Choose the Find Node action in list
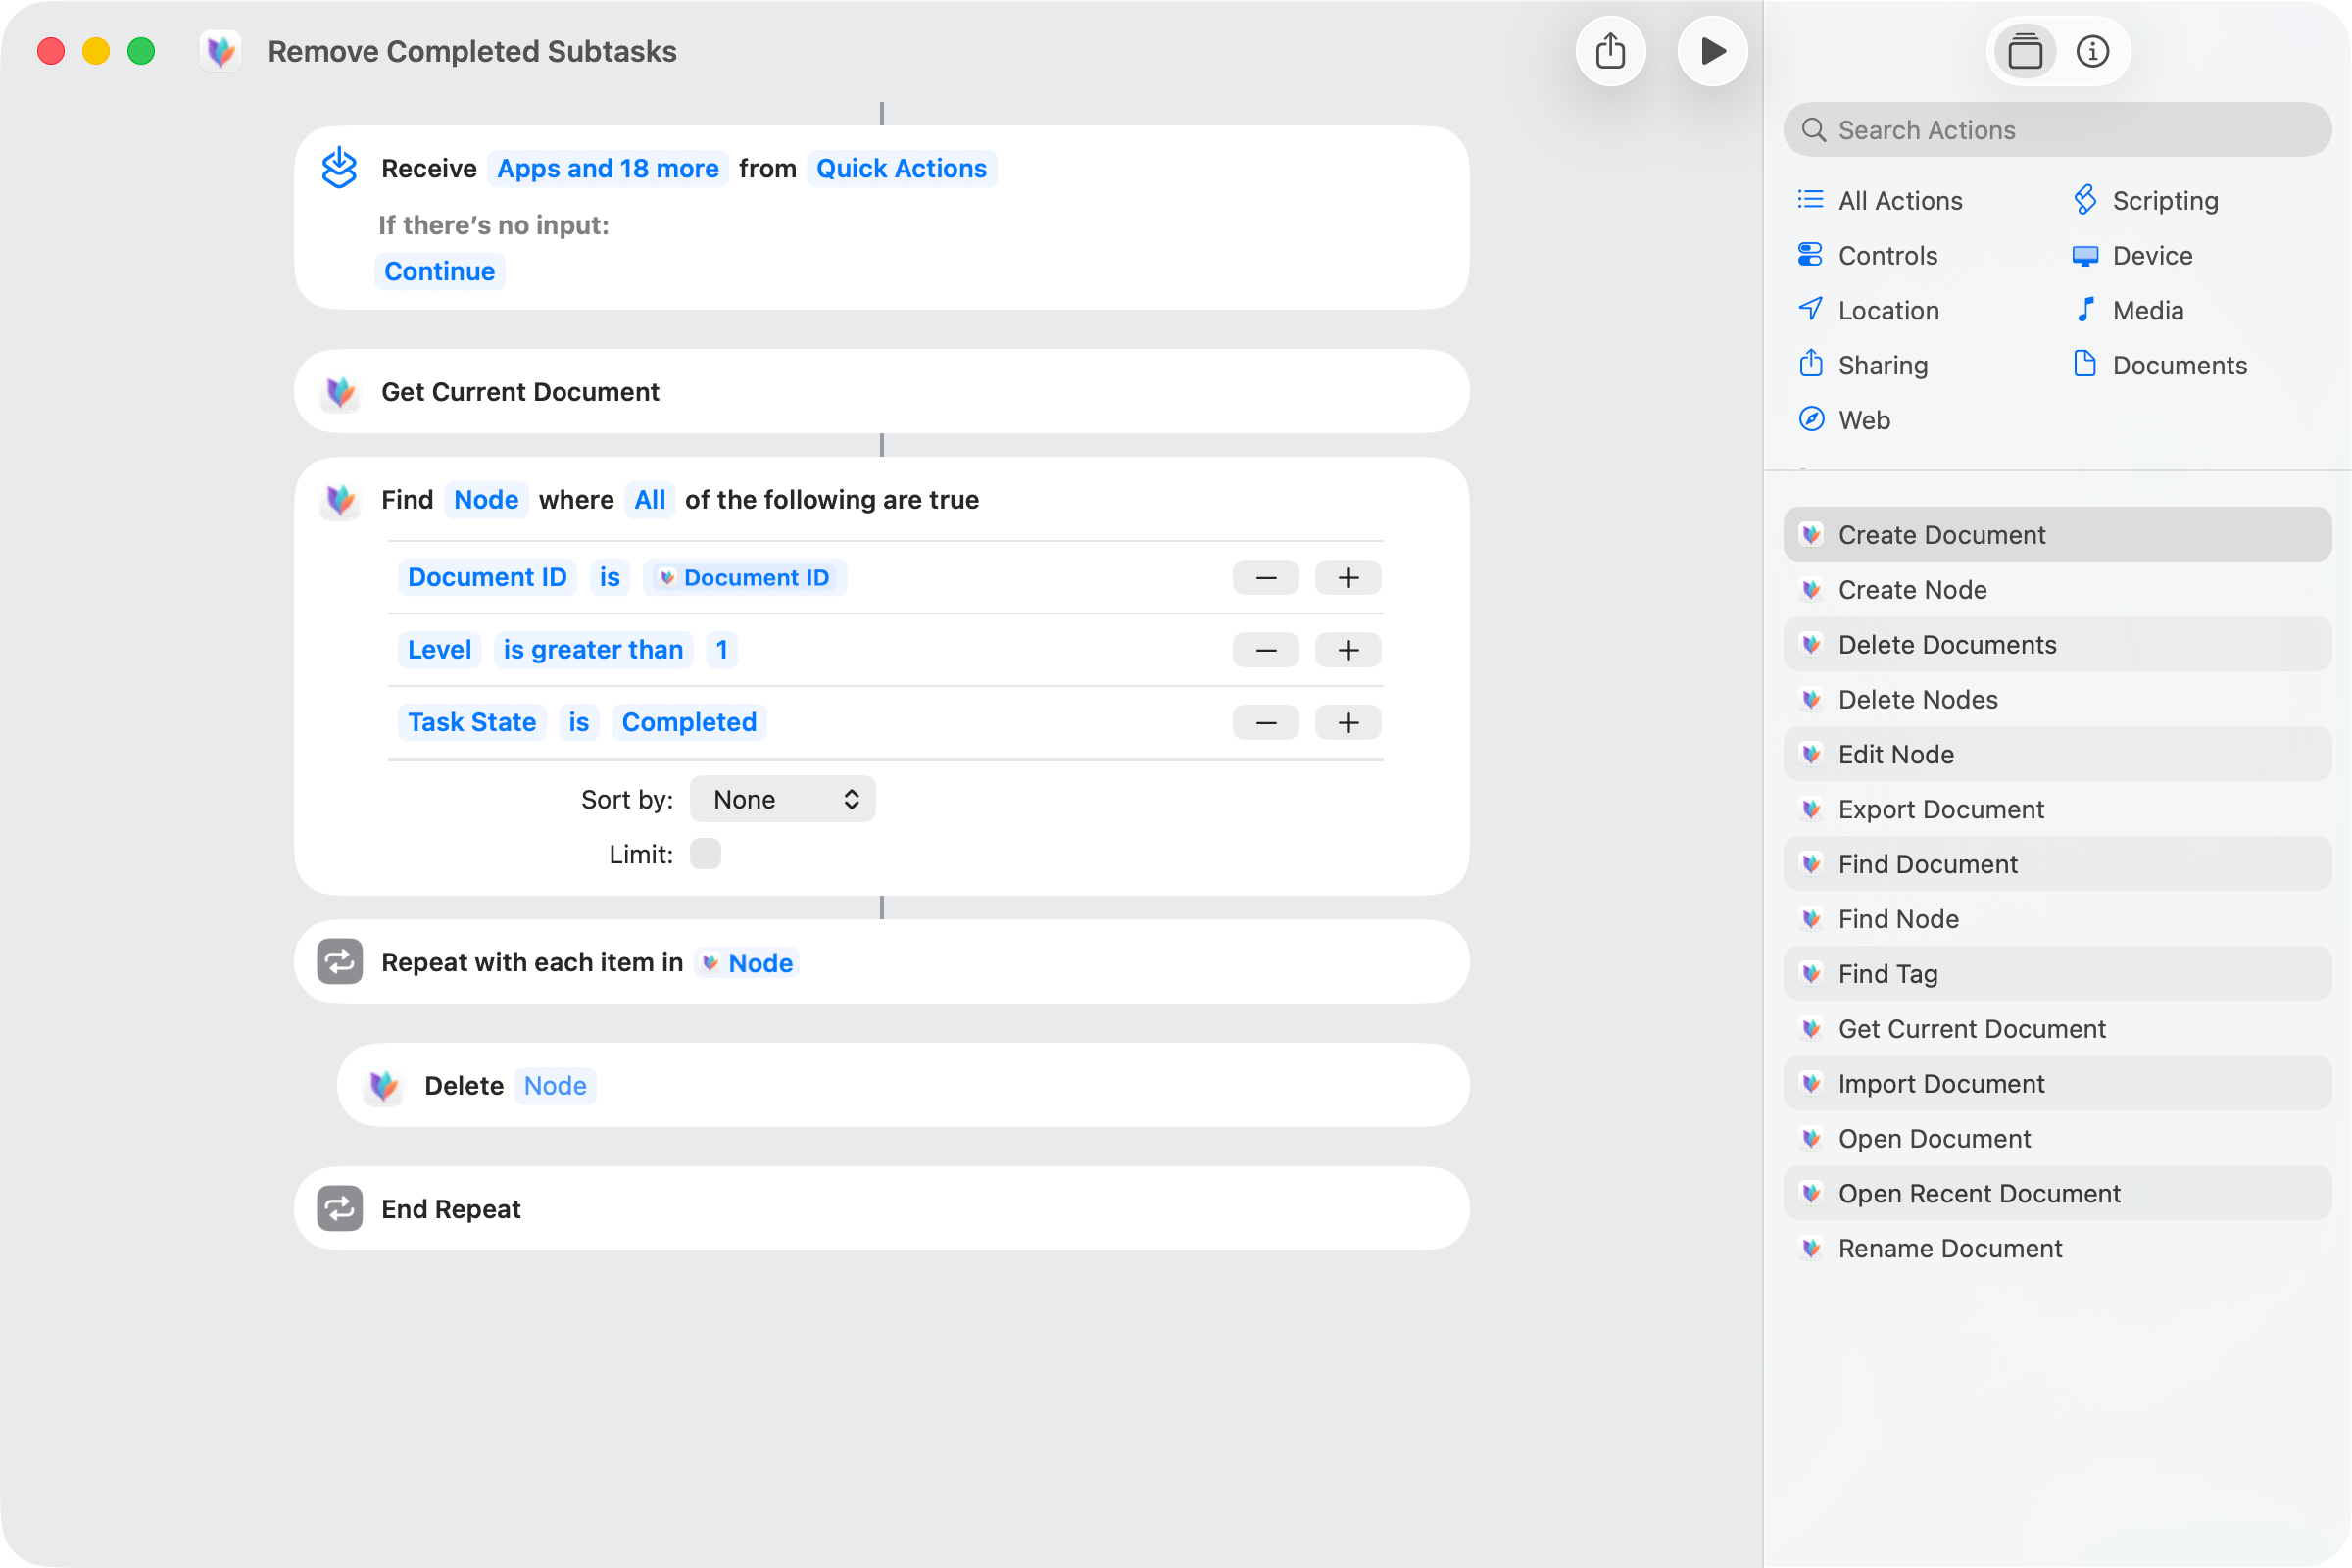 point(2057,918)
